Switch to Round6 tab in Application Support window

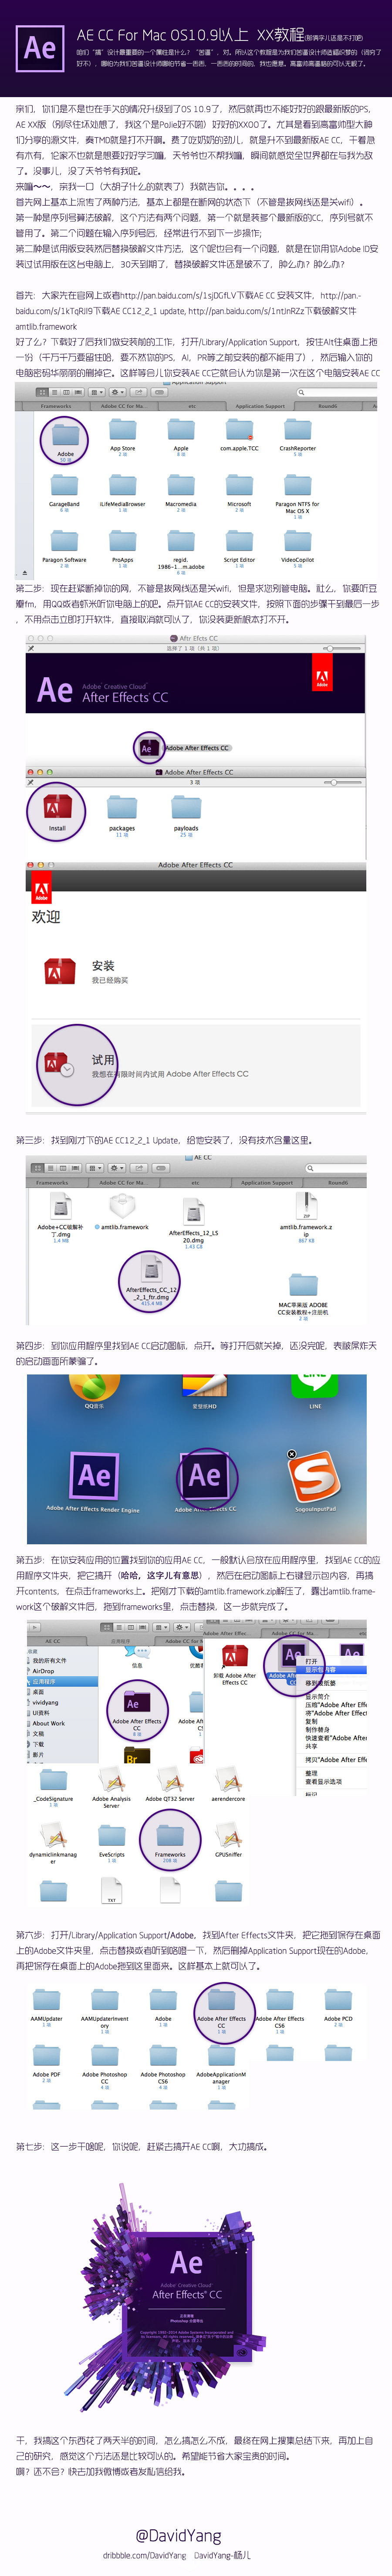(327, 406)
